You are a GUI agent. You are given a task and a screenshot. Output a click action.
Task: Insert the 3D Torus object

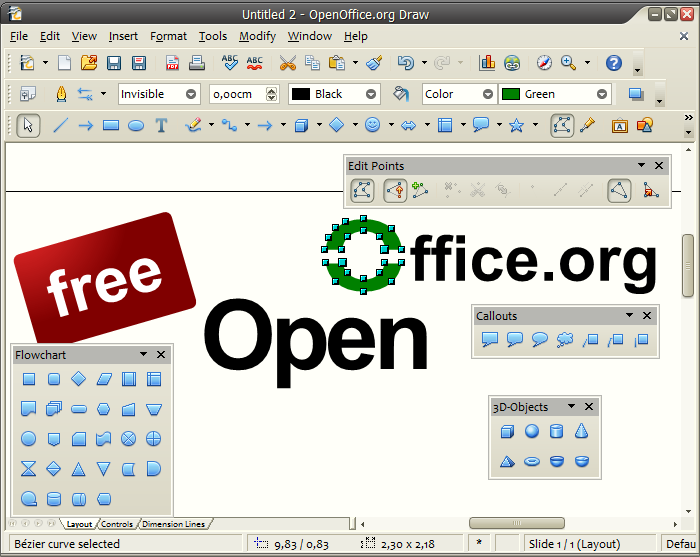click(532, 461)
